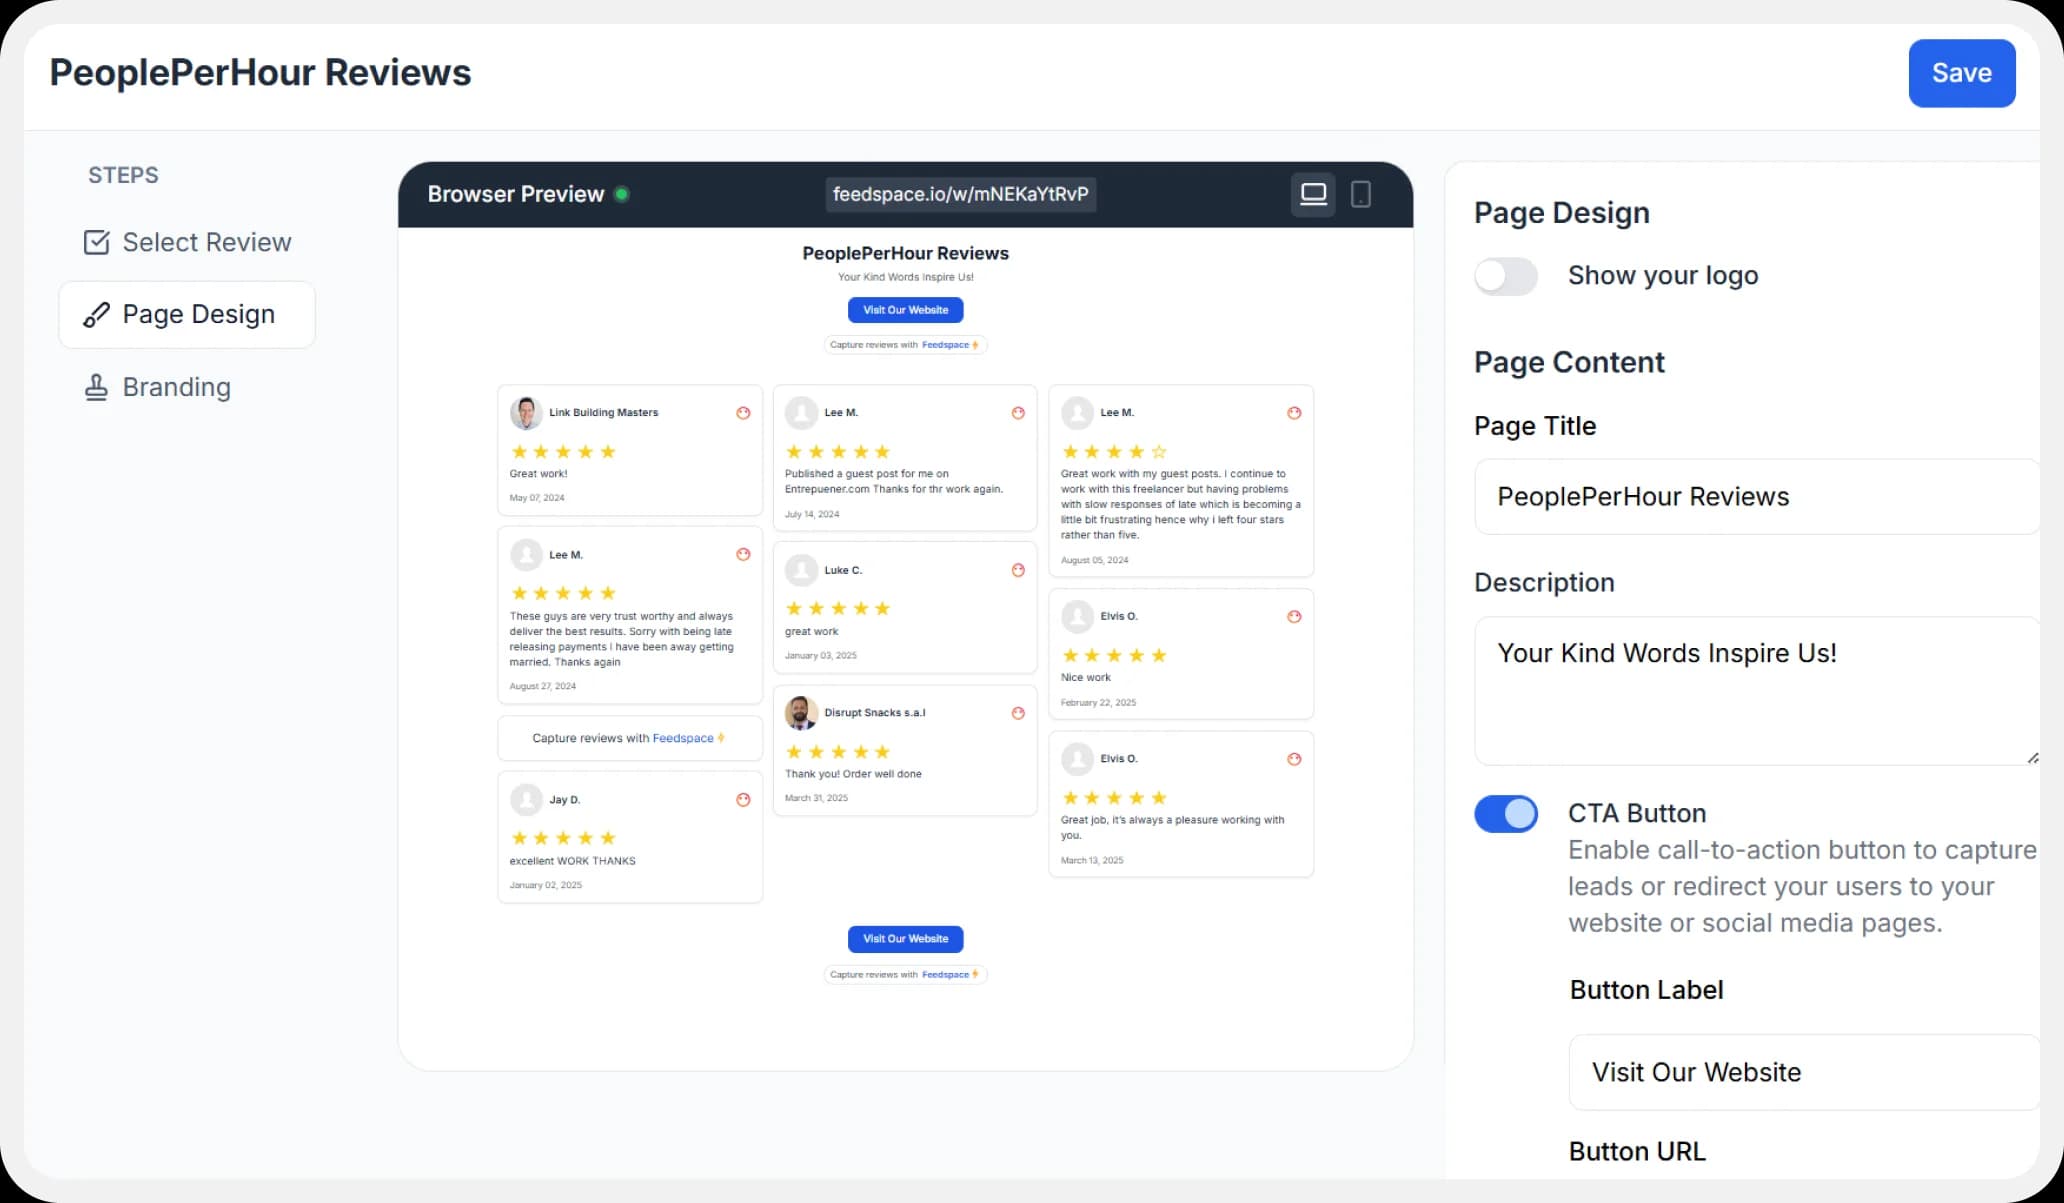Enable the Show your logo toggle
Image resolution: width=2064 pixels, height=1203 pixels.
(x=1505, y=276)
